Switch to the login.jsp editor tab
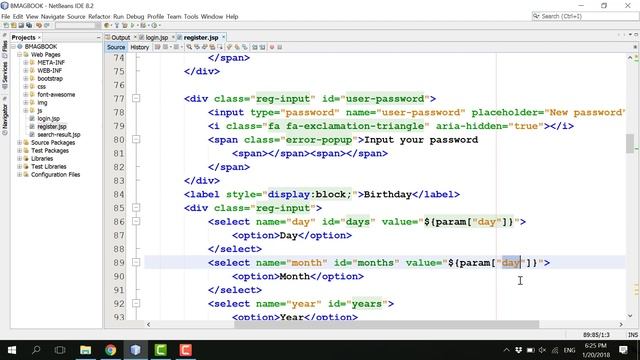This screenshot has height=360, width=640. click(157, 37)
